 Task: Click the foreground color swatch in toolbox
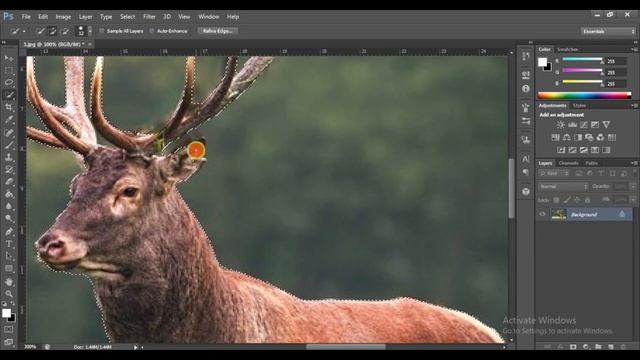tap(6, 313)
